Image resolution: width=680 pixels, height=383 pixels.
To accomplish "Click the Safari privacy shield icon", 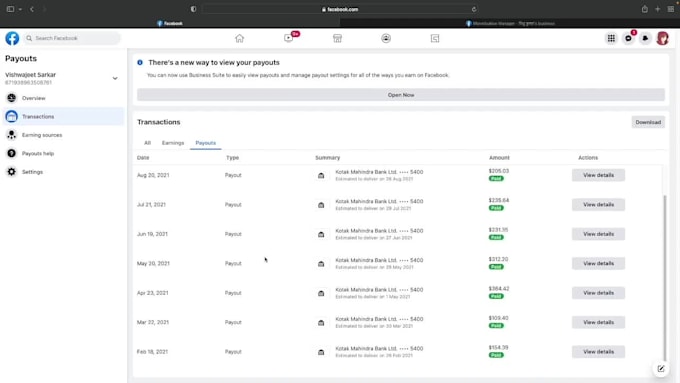I will coord(193,9).
